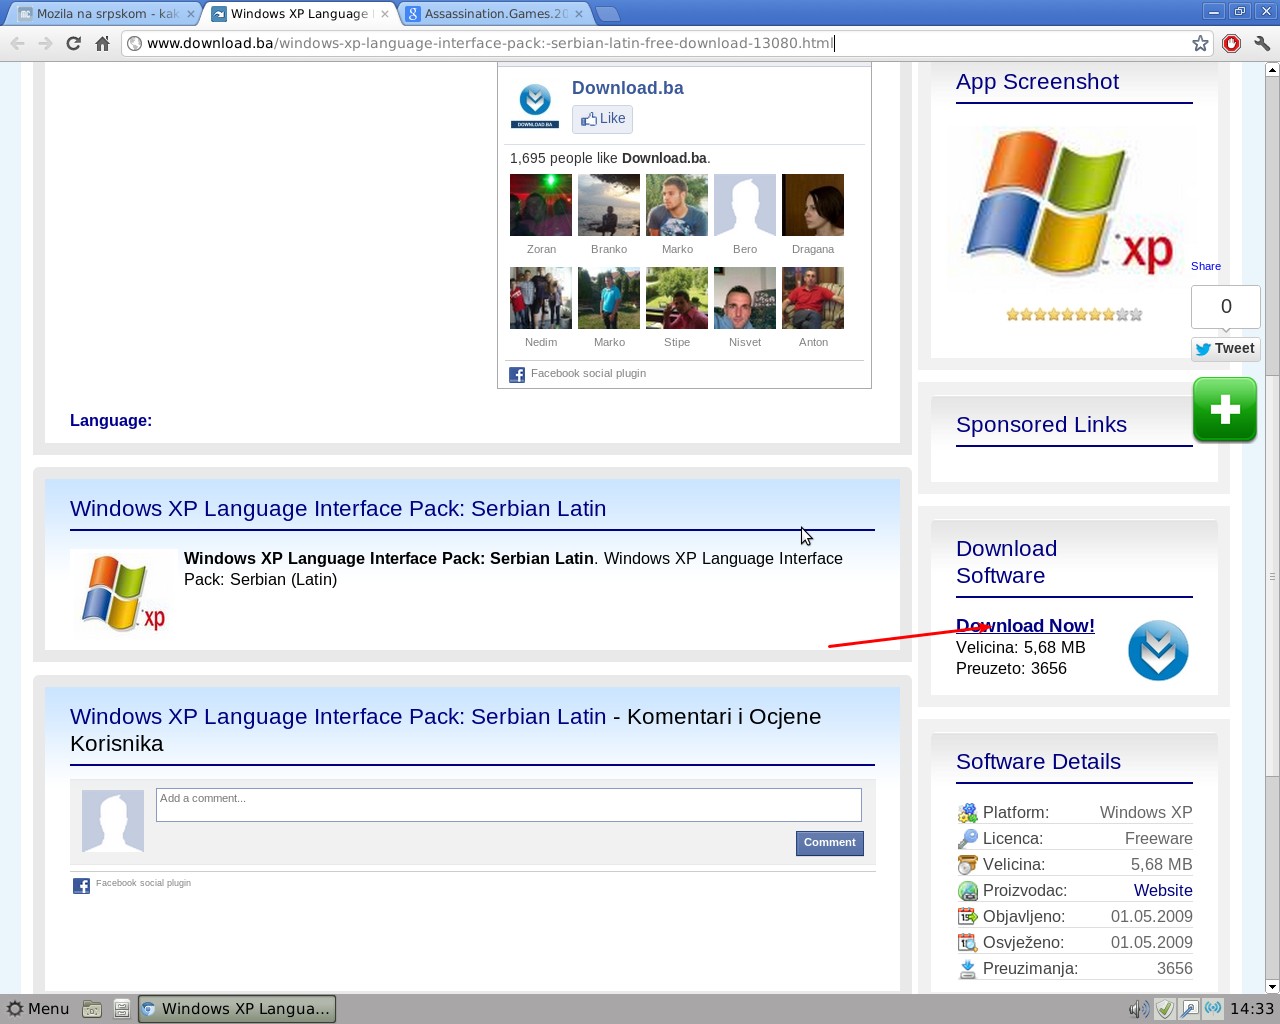The height and width of the screenshot is (1024, 1280).
Task: Open Anton's profile photo
Action: 813,298
